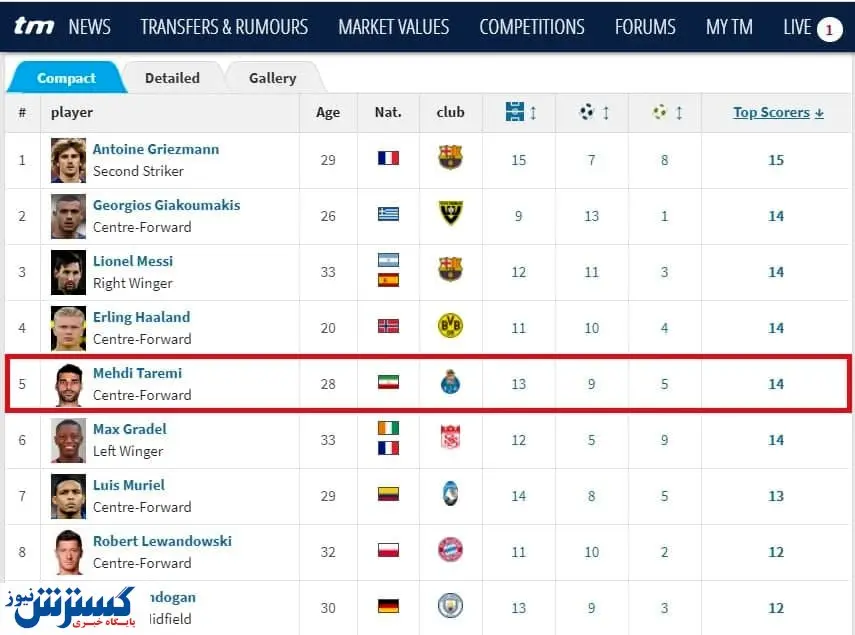Click FC Barcelona crest in Griezmann row
This screenshot has width=855, height=635.
(450, 157)
